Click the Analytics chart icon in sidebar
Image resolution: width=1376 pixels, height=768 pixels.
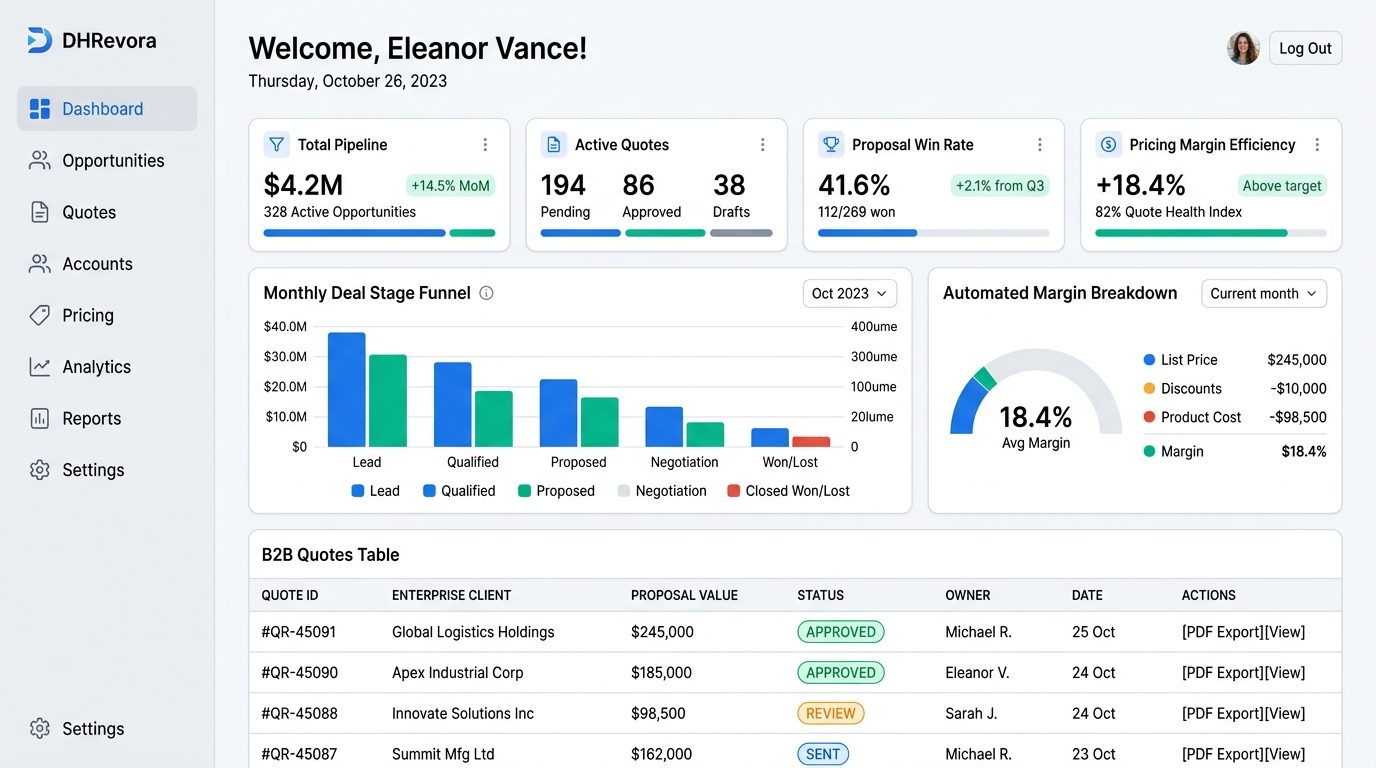[x=40, y=367]
